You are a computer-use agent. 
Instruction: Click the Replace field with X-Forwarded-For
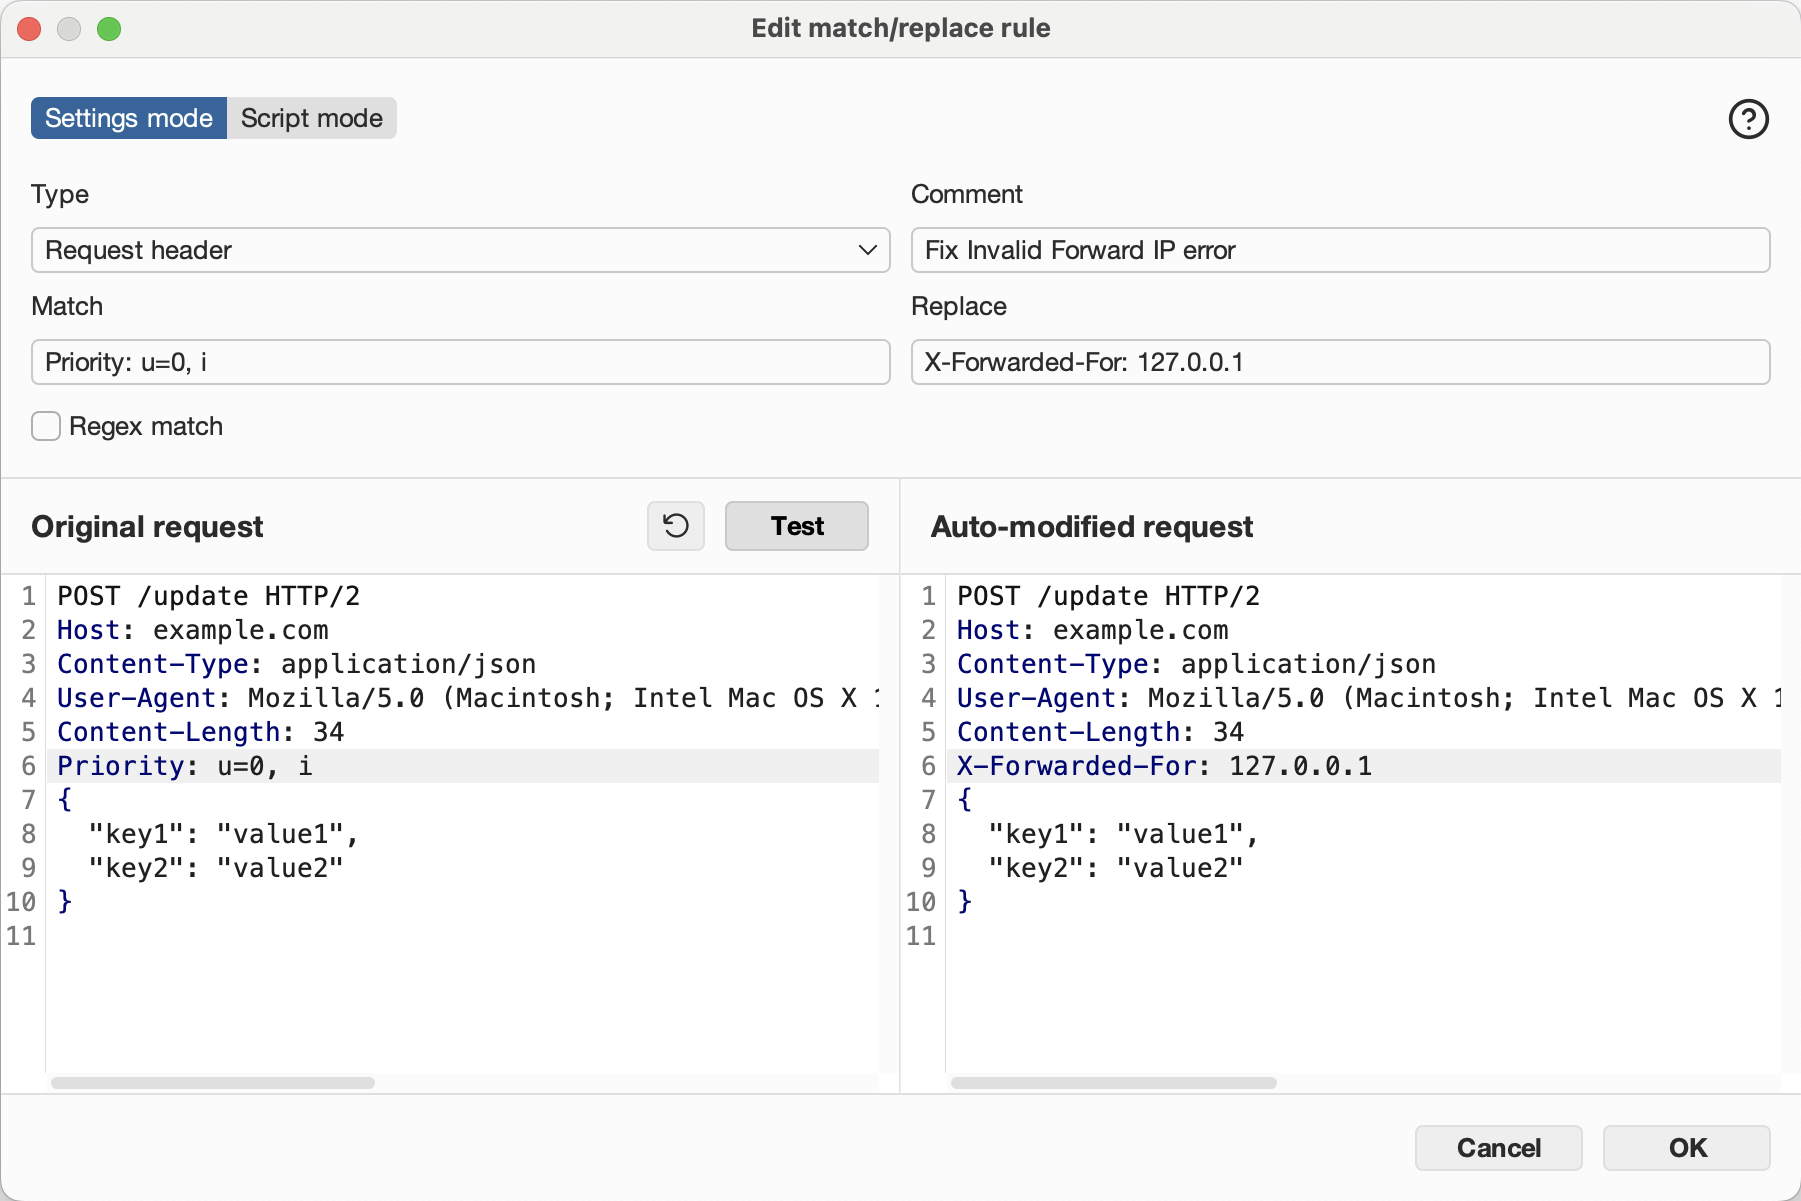tap(1340, 362)
